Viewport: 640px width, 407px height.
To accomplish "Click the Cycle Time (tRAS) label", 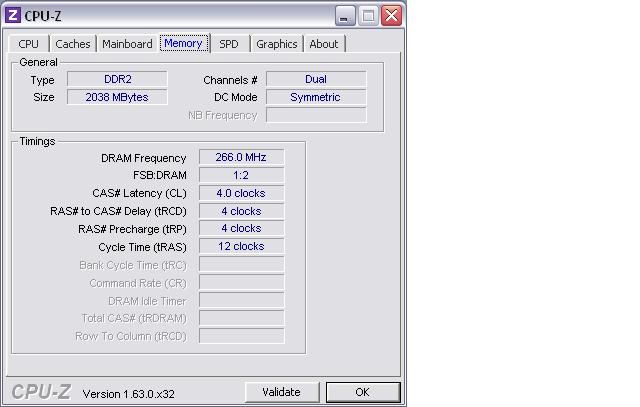I will [x=142, y=247].
